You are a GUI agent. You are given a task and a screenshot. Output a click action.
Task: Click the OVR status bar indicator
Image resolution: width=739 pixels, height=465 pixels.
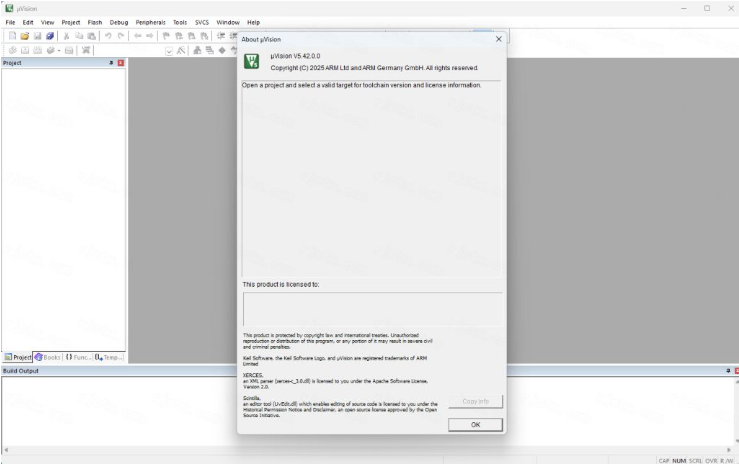point(711,460)
